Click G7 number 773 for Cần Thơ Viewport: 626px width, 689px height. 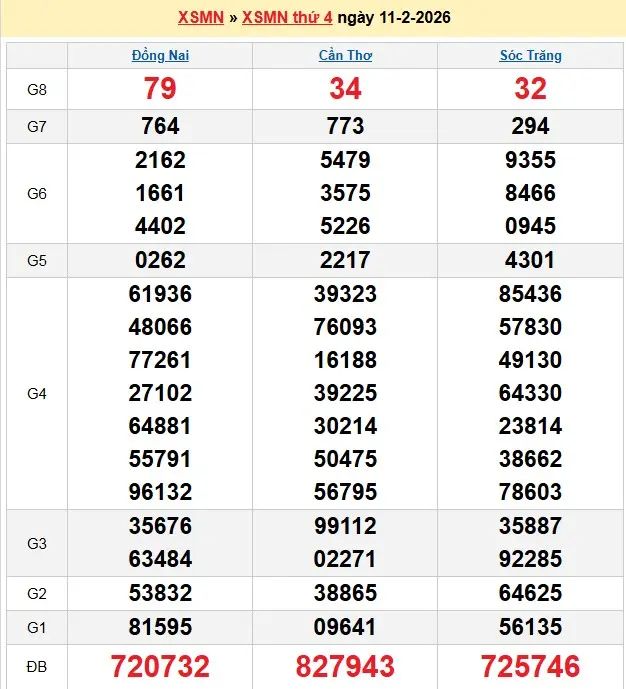click(345, 126)
